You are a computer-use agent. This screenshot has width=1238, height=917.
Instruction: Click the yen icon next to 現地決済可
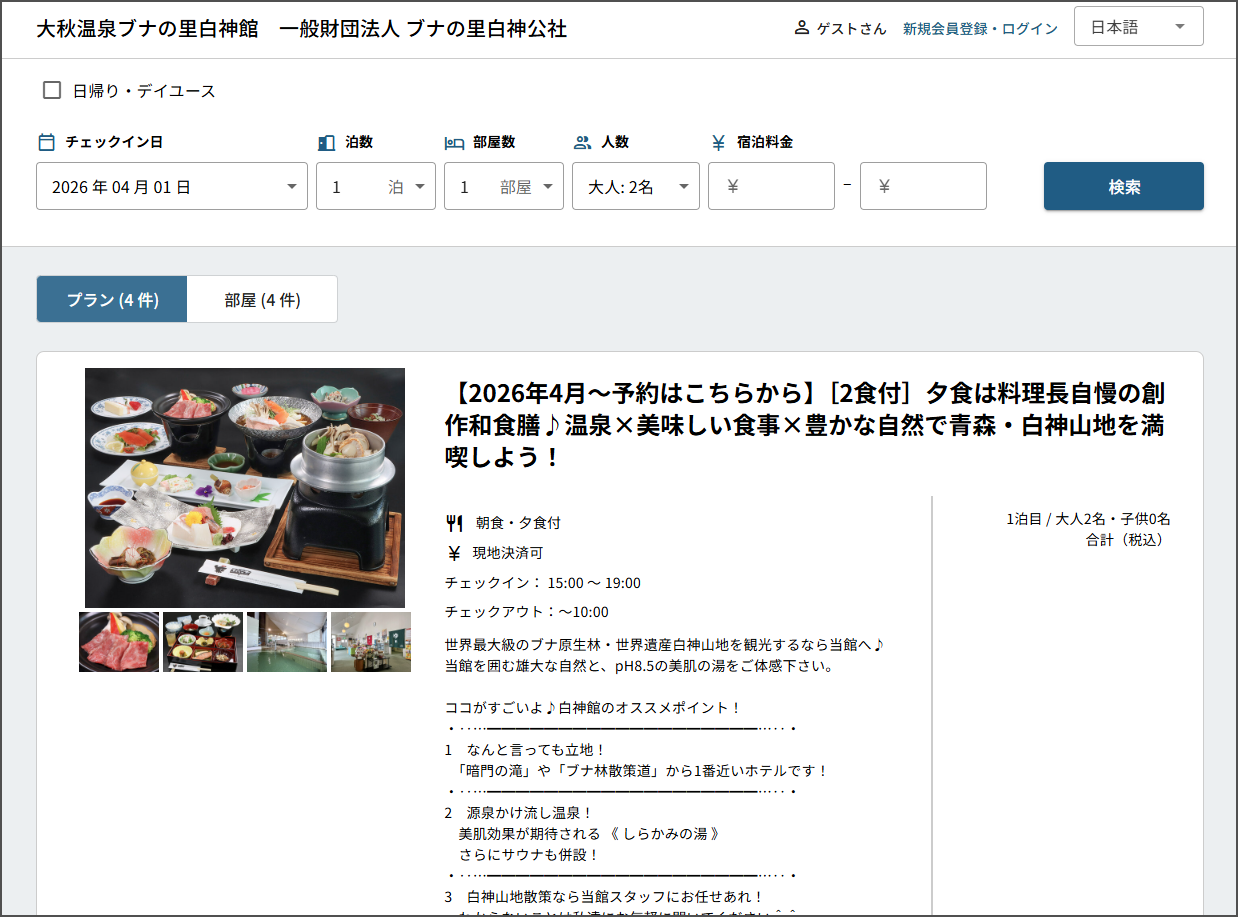(454, 552)
